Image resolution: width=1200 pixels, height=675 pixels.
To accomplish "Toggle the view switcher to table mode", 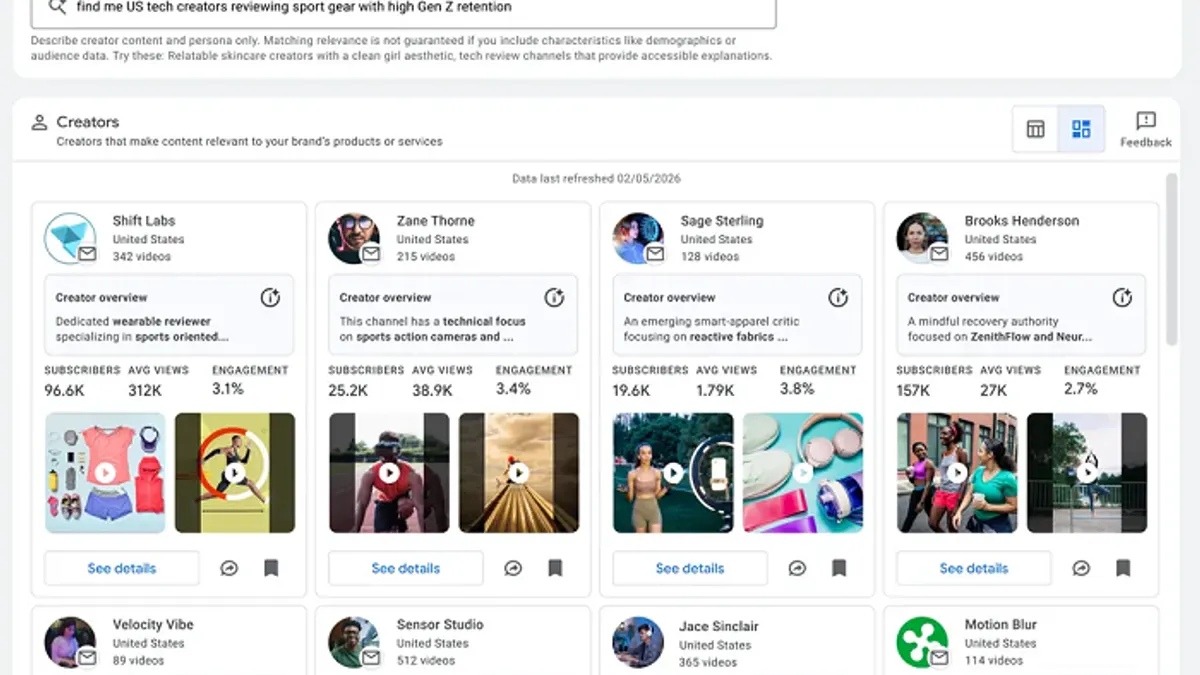I will [x=1034, y=129].
